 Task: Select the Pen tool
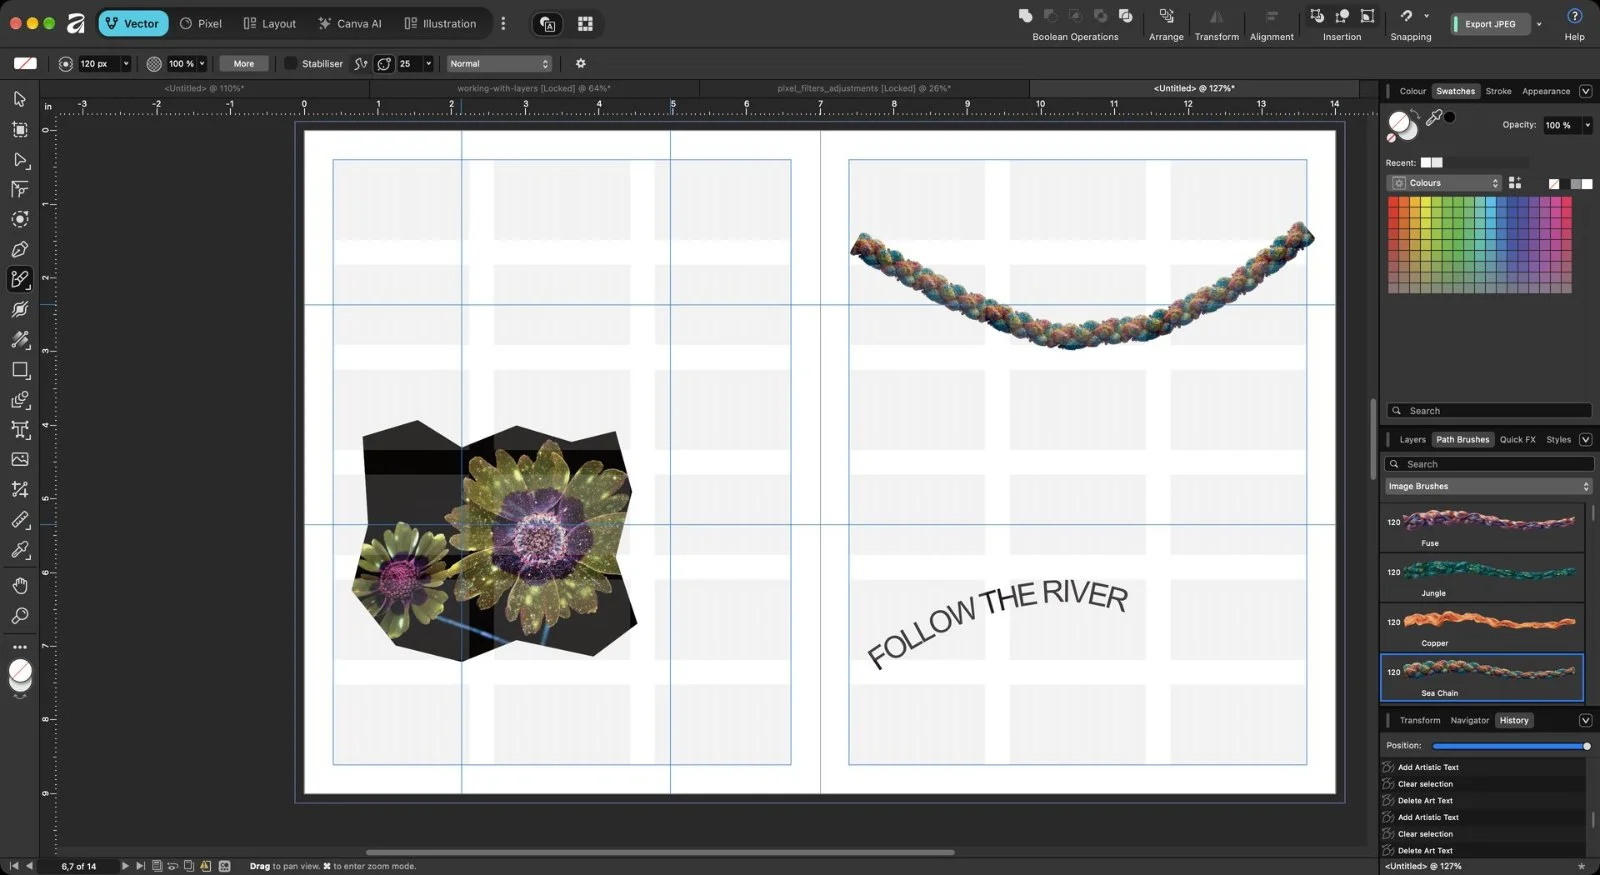point(19,249)
